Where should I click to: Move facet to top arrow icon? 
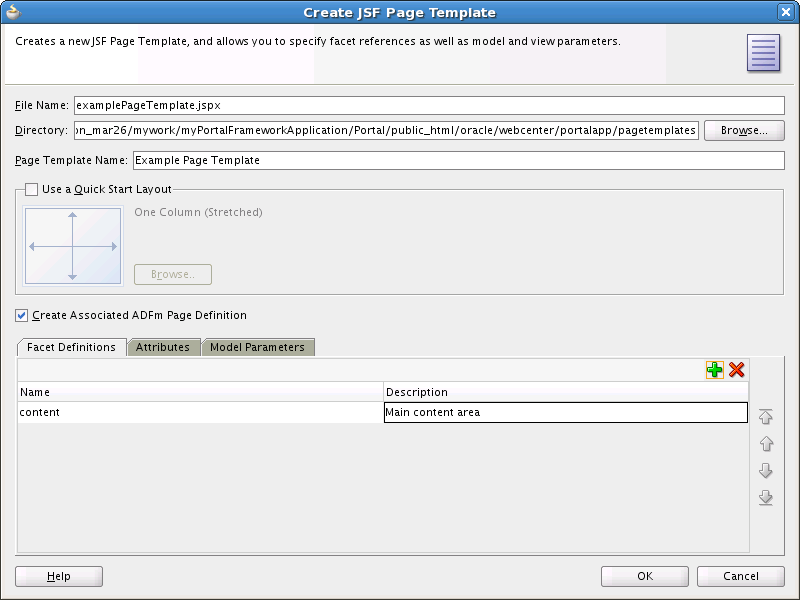[x=765, y=417]
